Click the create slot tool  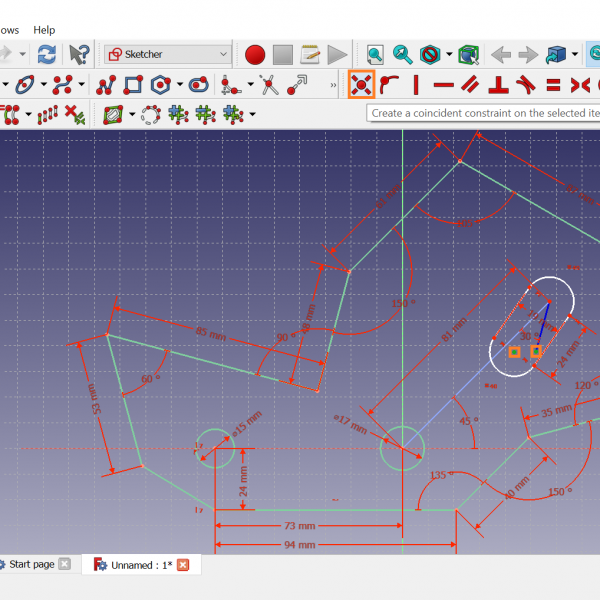pyautogui.click(x=198, y=85)
